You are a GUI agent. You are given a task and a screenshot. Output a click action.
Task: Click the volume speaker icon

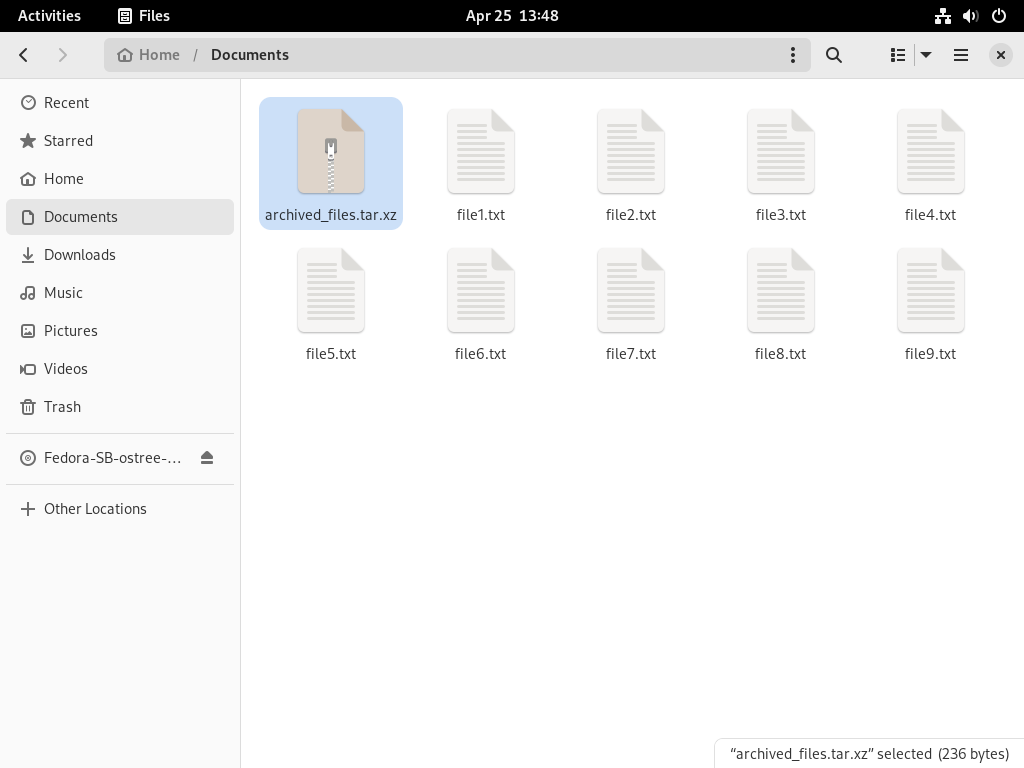pos(970,16)
